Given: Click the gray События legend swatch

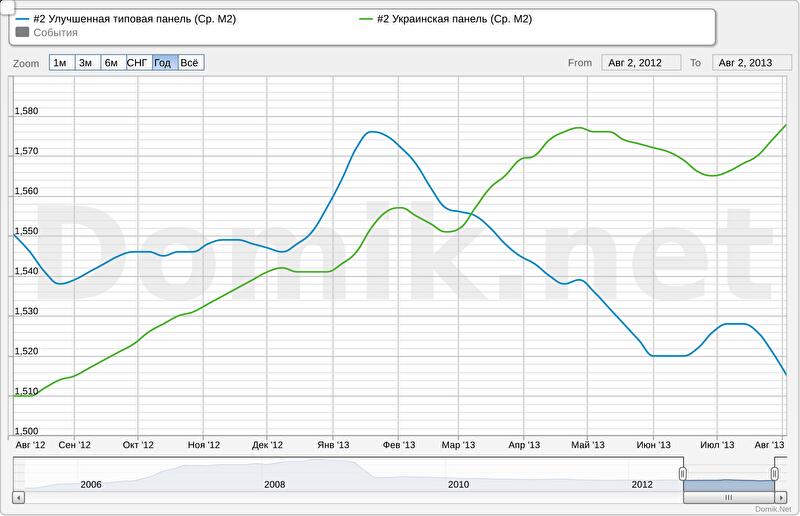Looking at the screenshot, I should 22,33.
